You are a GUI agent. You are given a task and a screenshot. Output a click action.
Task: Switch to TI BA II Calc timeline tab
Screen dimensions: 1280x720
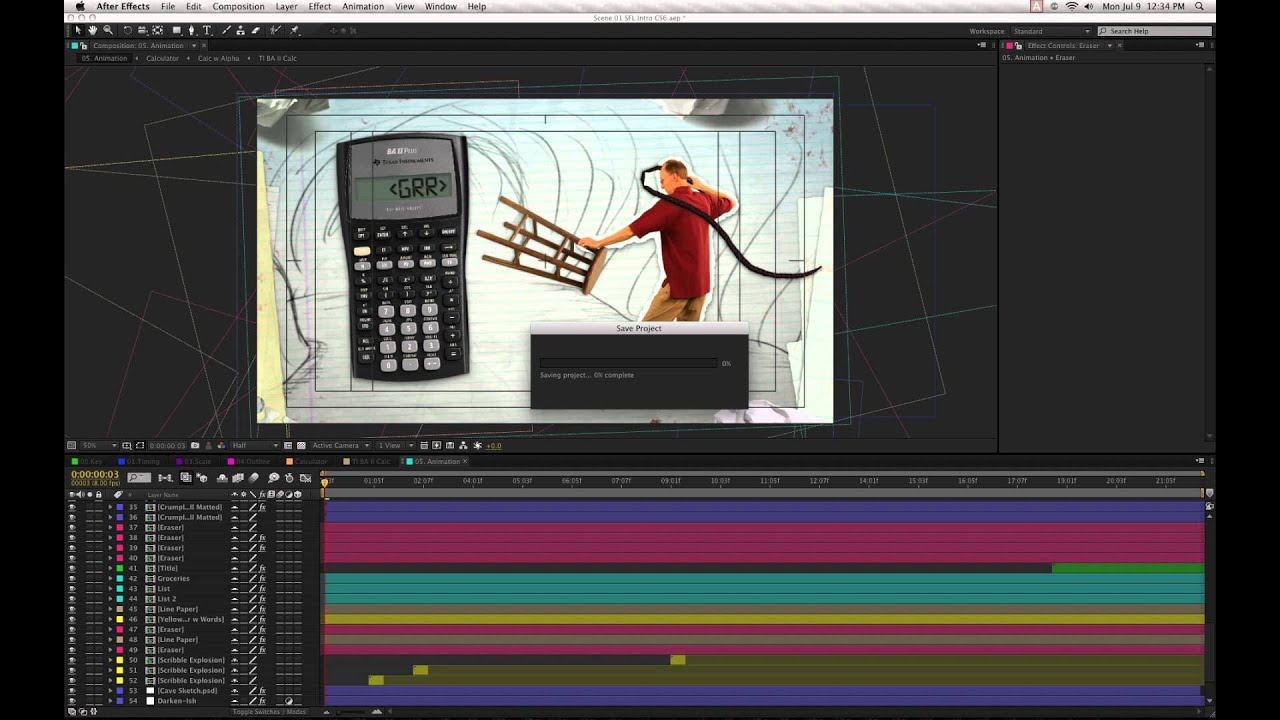(x=370, y=461)
